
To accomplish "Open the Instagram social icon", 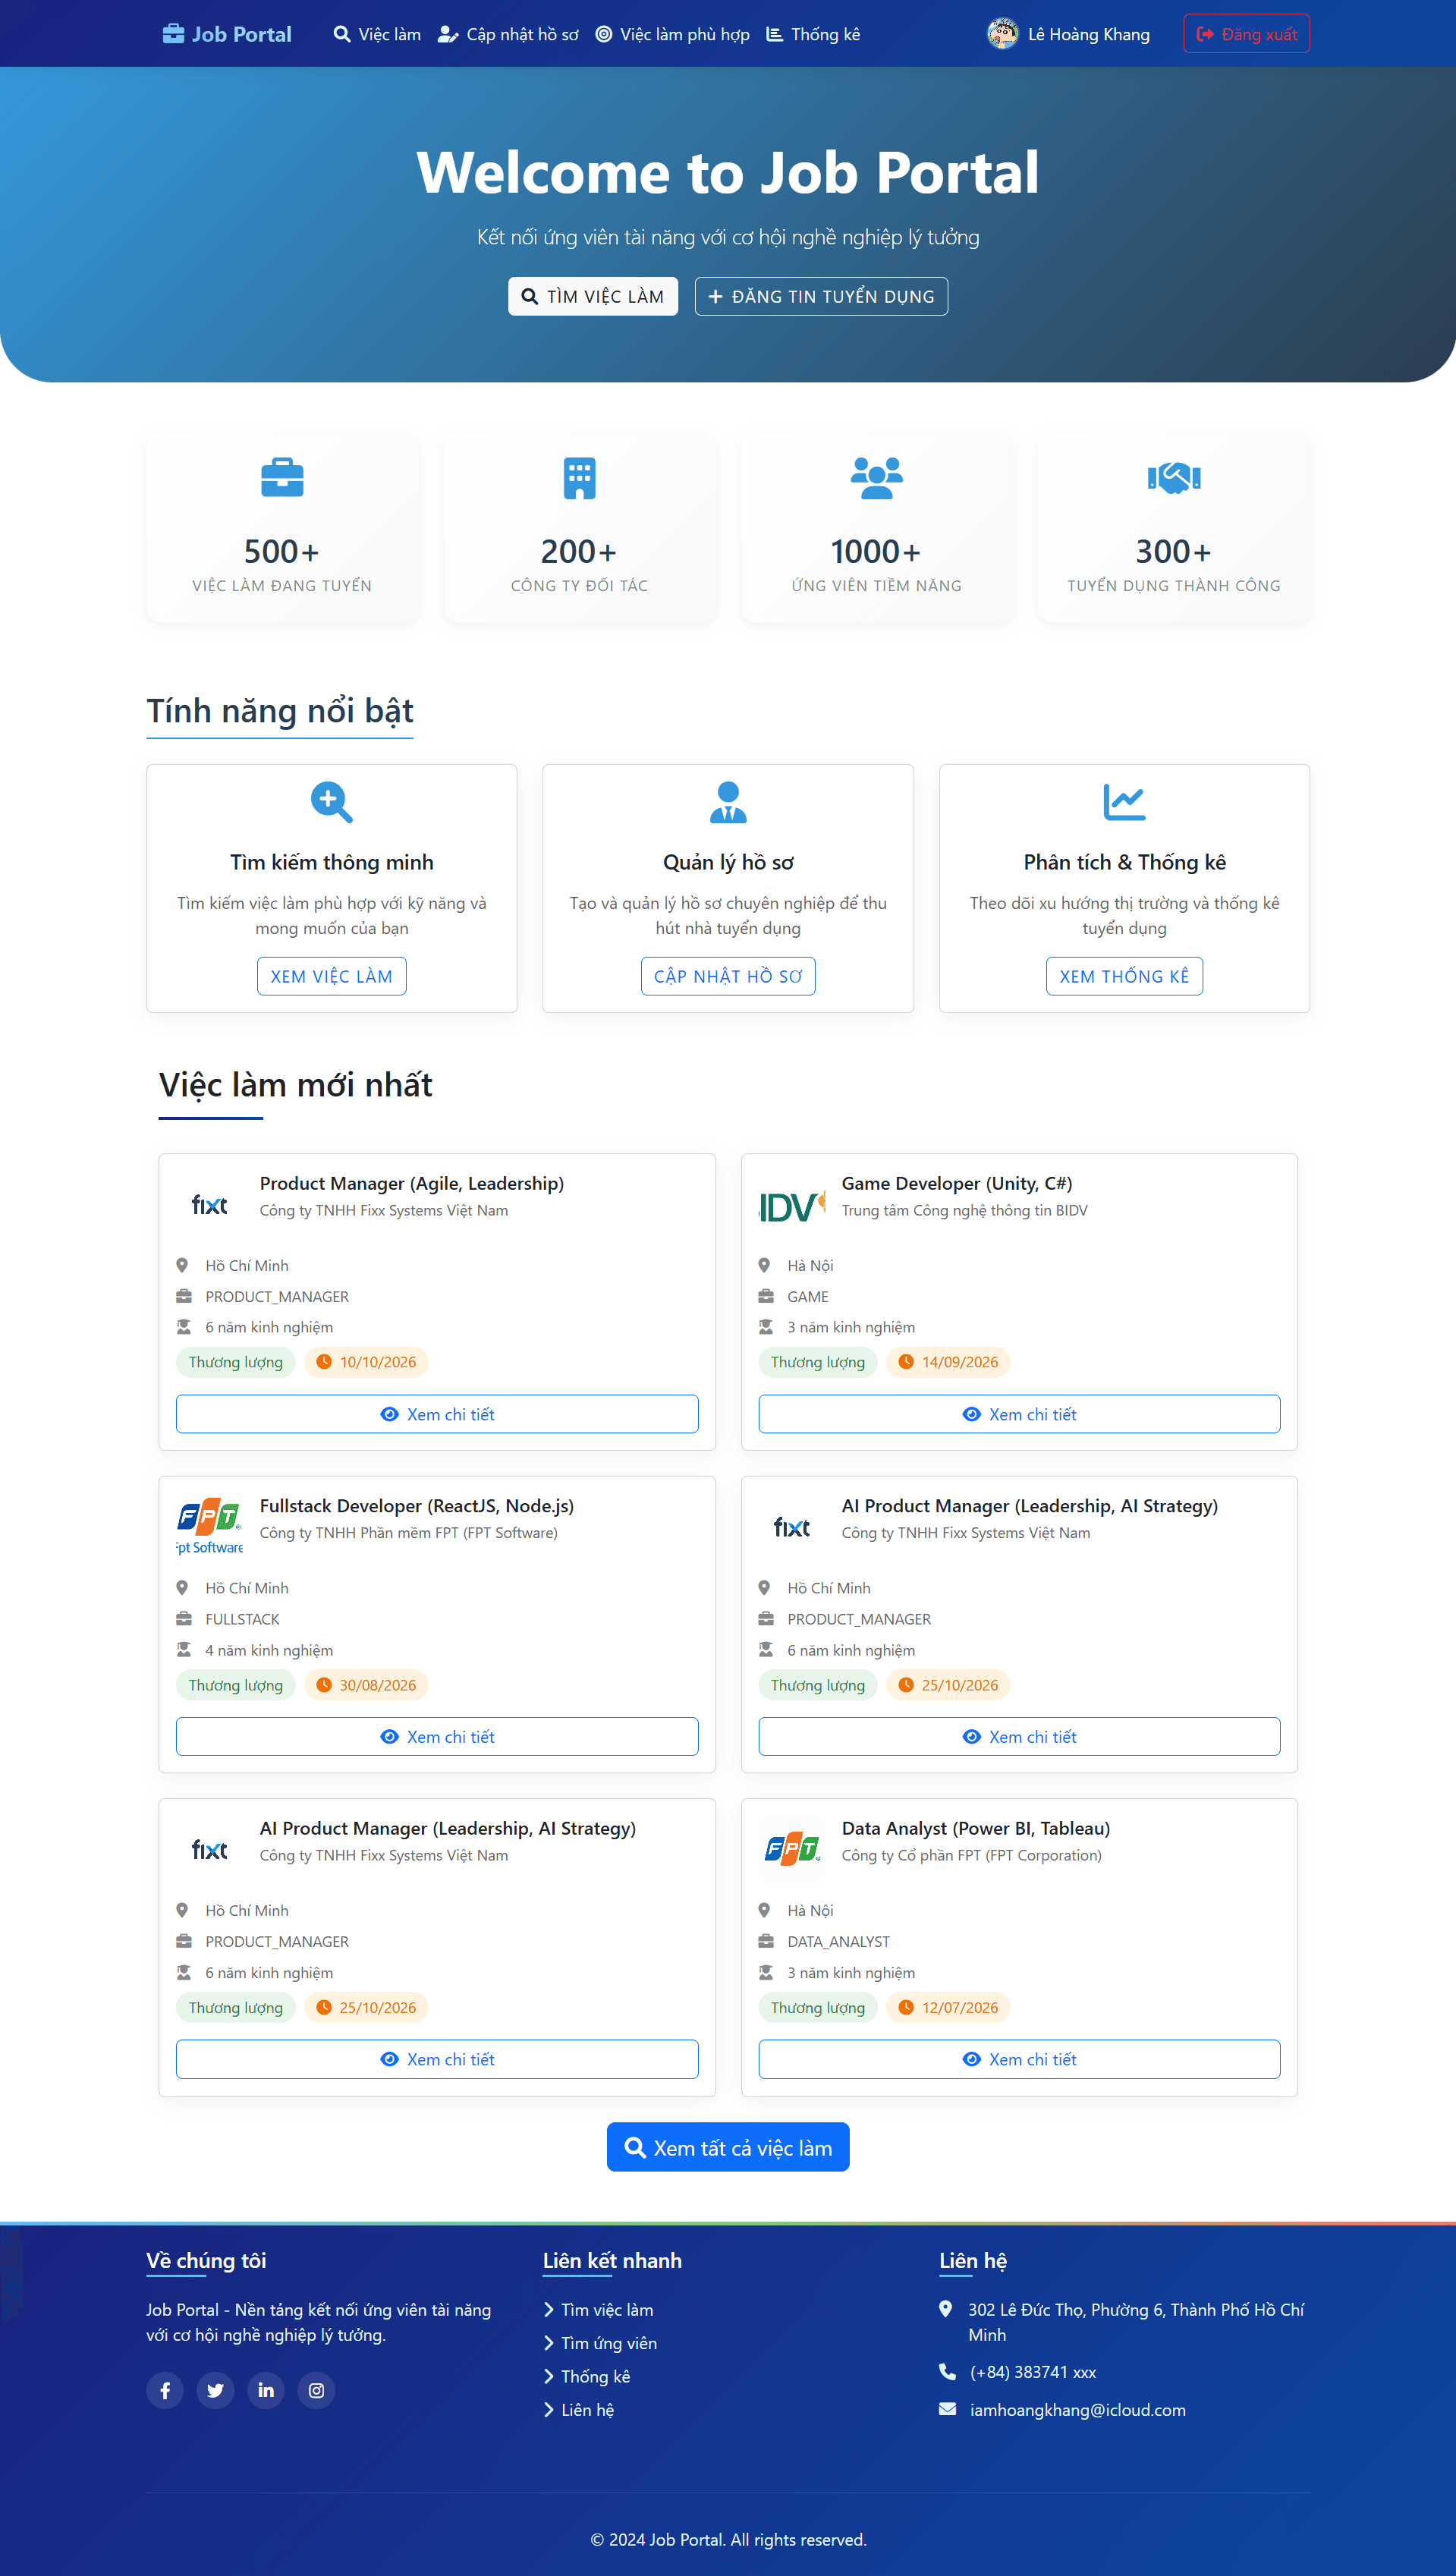I will point(316,2390).
